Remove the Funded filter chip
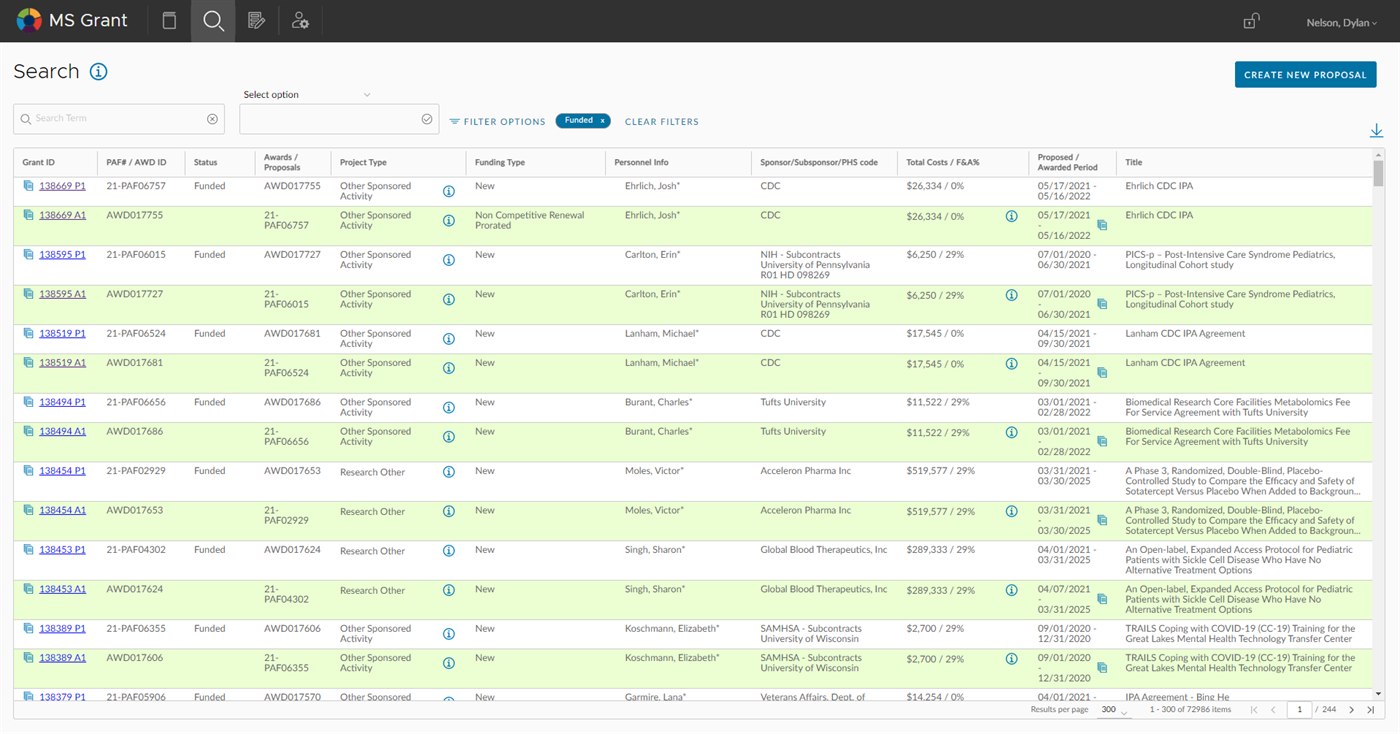 [x=602, y=120]
